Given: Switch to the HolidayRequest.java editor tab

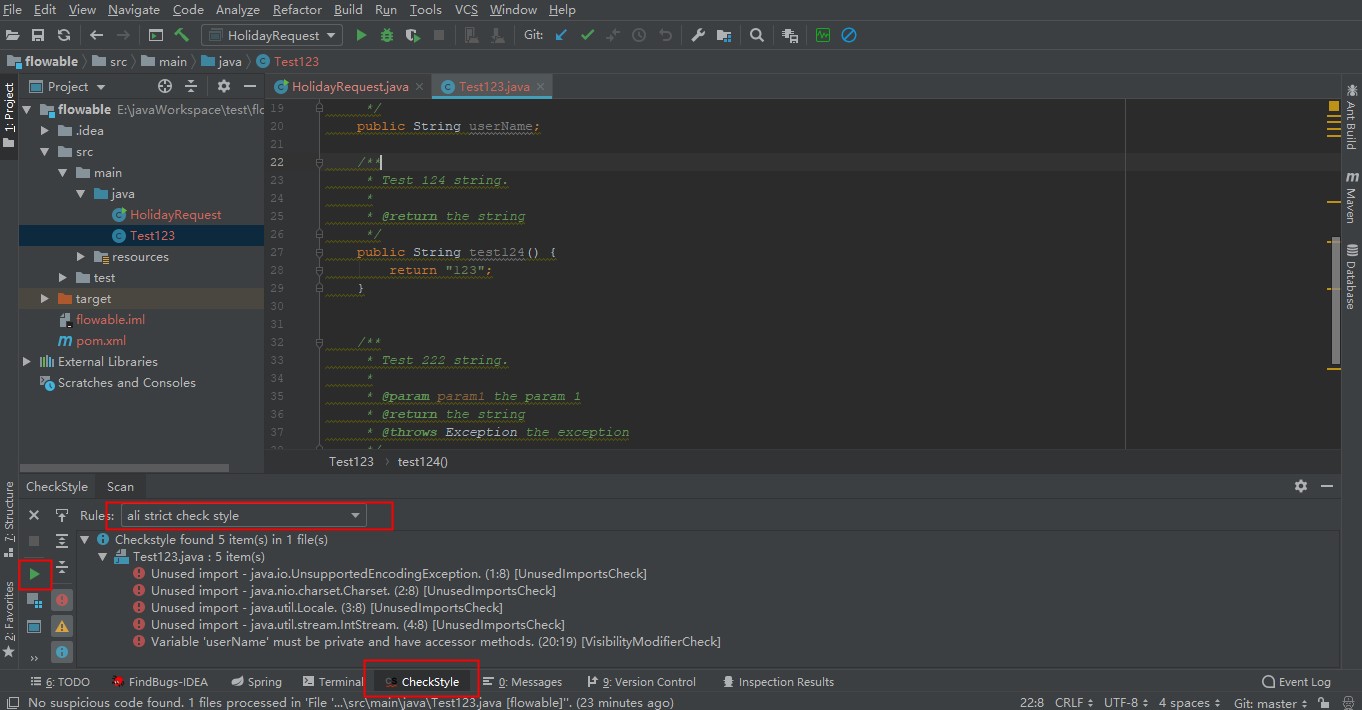Looking at the screenshot, I should click(349, 87).
